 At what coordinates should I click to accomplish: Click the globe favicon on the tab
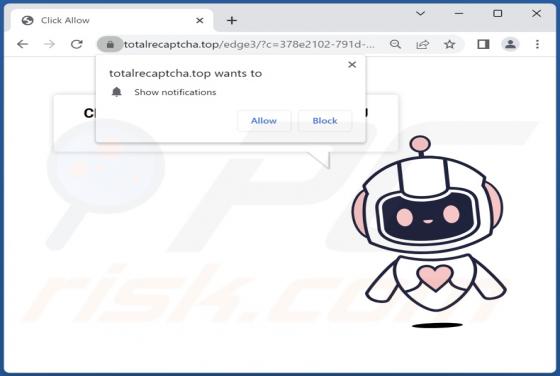pyautogui.click(x=28, y=20)
